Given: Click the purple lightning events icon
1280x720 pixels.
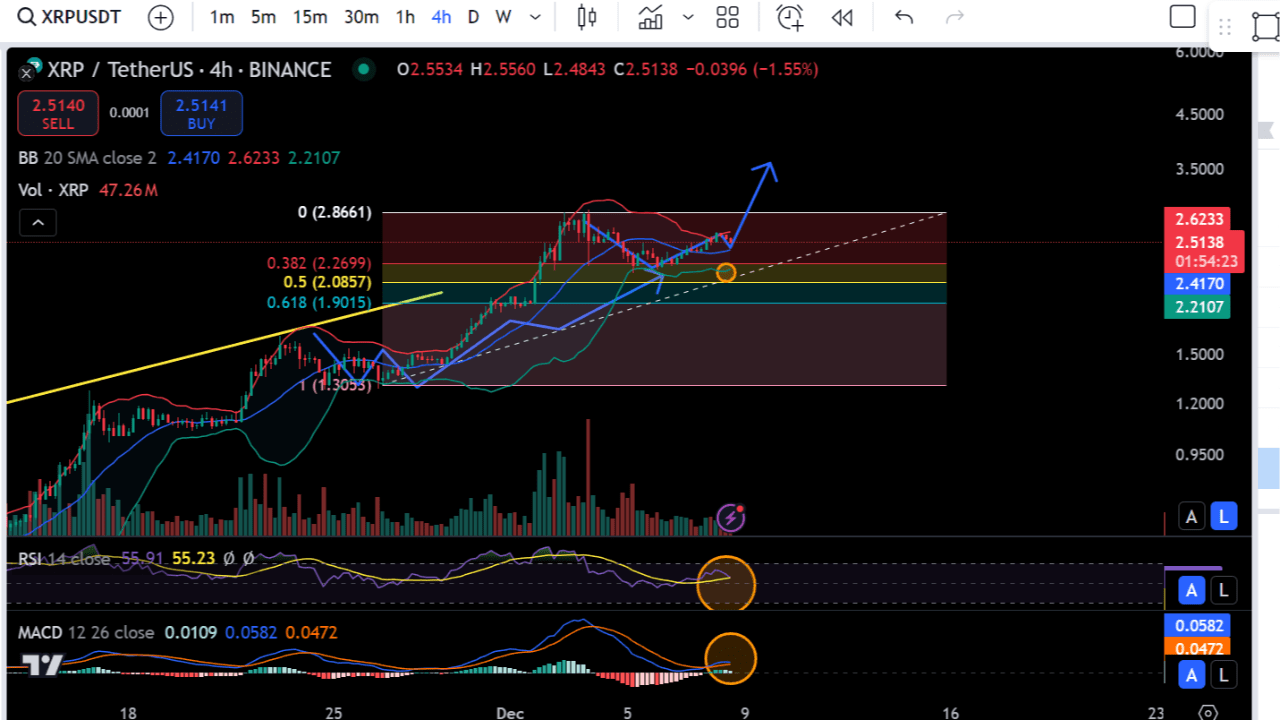Looking at the screenshot, I should coord(732,517).
